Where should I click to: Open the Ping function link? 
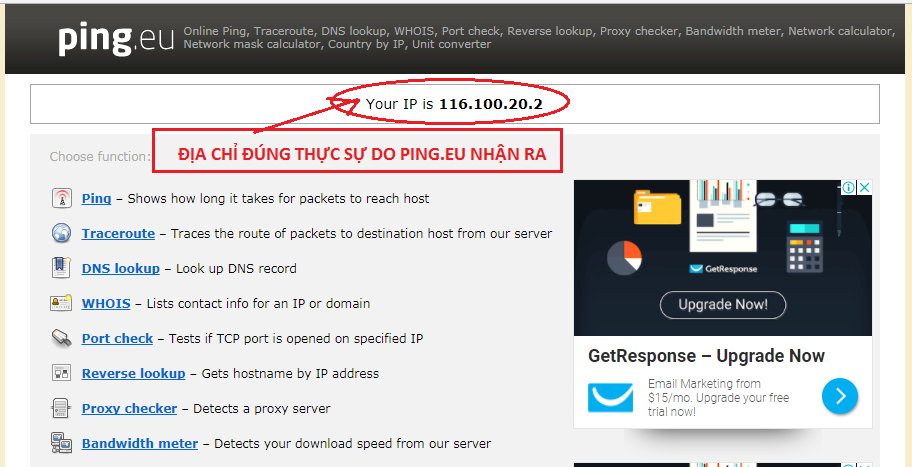(97, 198)
